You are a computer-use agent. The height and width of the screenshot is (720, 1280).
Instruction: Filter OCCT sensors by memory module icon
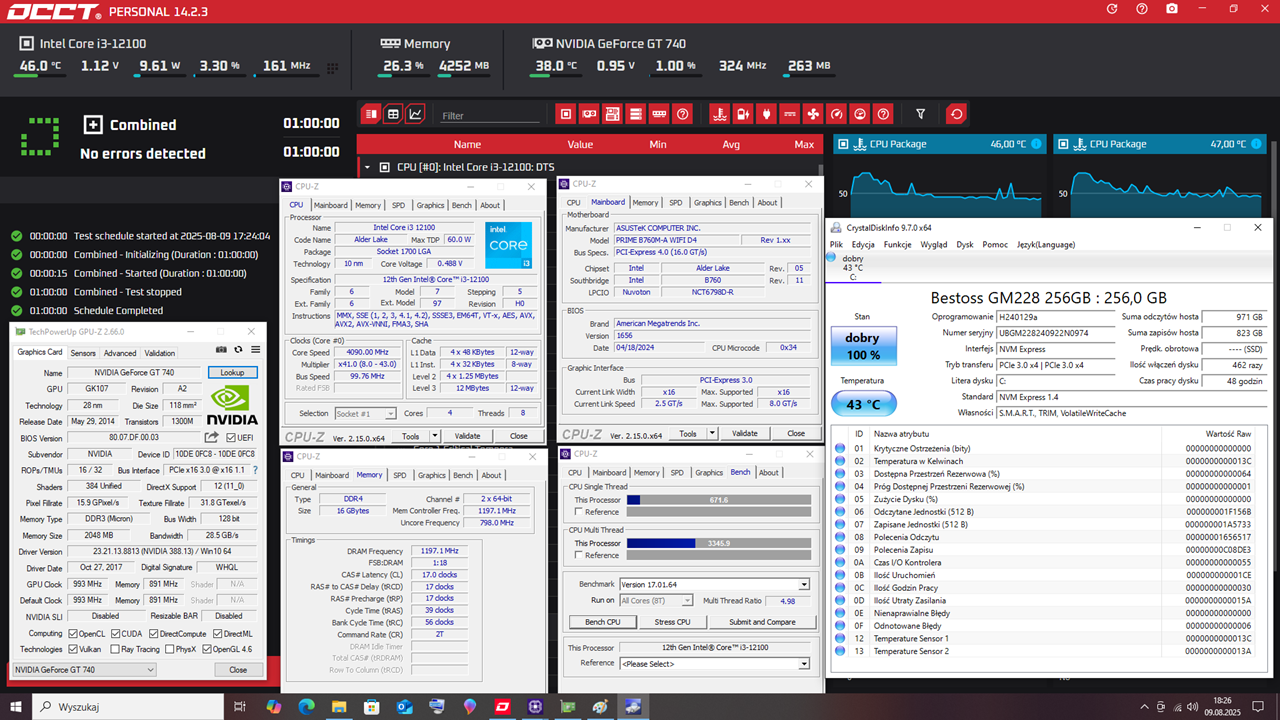tap(659, 114)
